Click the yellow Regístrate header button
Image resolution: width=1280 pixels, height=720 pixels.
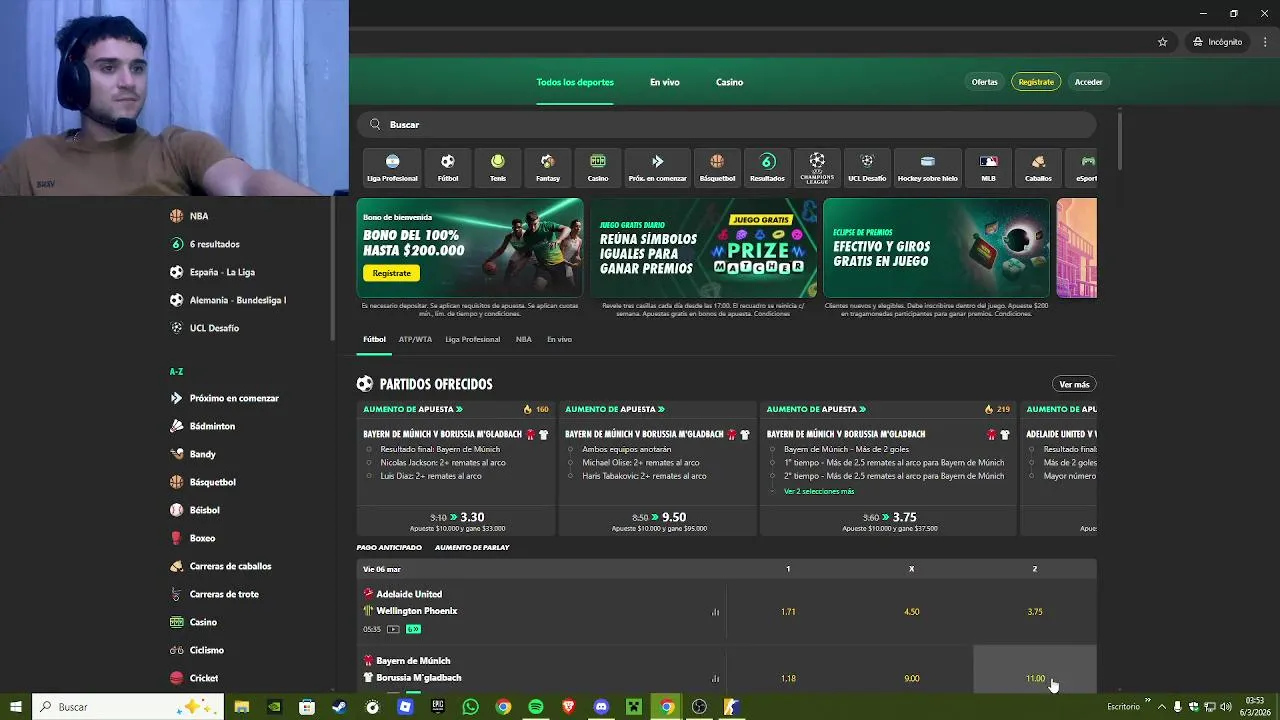(1036, 82)
